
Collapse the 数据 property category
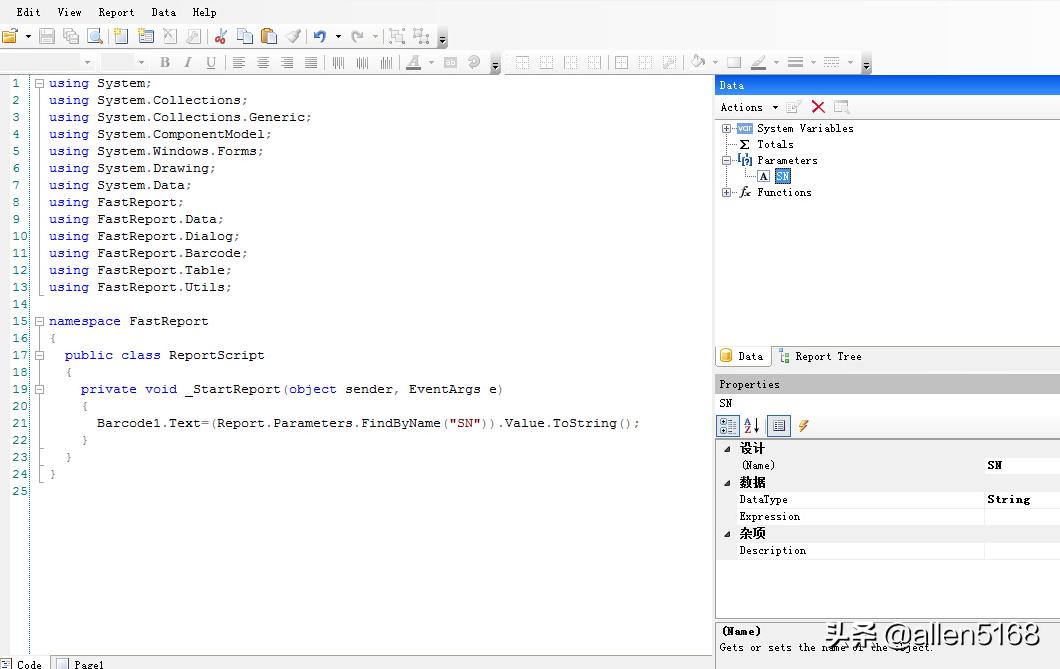tap(727, 482)
